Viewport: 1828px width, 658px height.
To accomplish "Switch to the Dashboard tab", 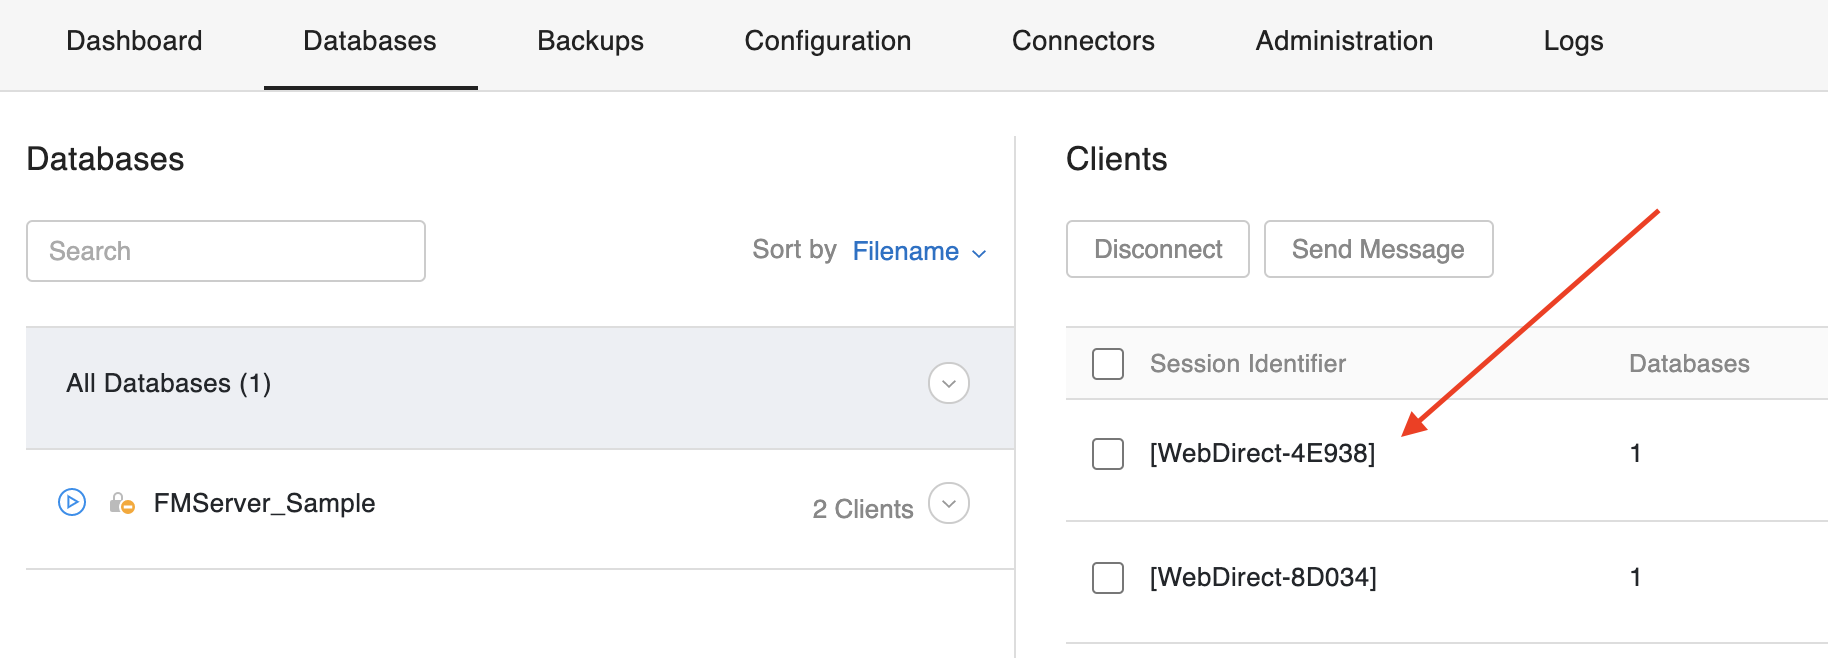I will click(x=134, y=41).
